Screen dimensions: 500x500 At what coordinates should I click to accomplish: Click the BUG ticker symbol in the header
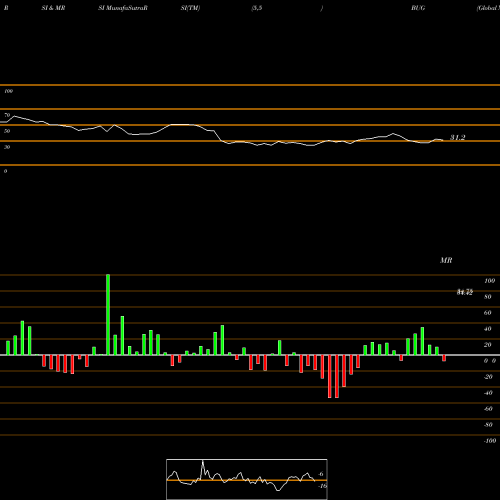pos(418,8)
